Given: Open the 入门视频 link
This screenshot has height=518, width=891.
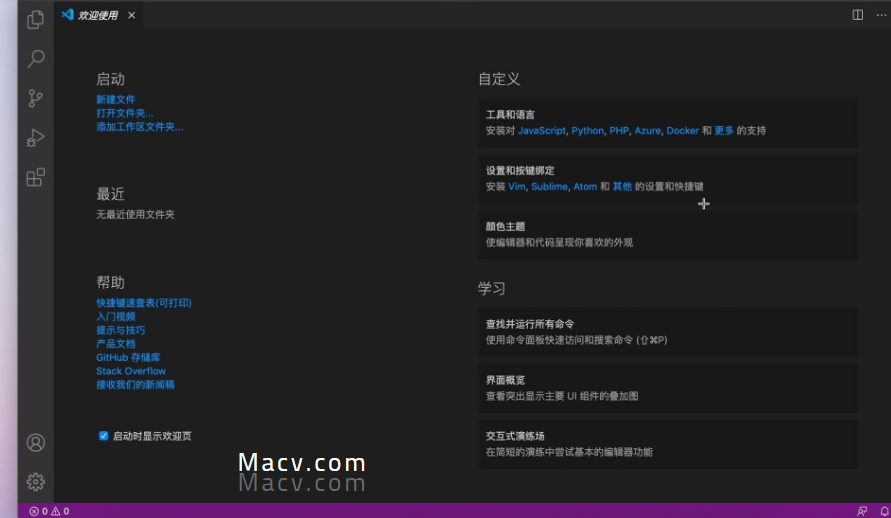Looking at the screenshot, I should click(x=115, y=316).
